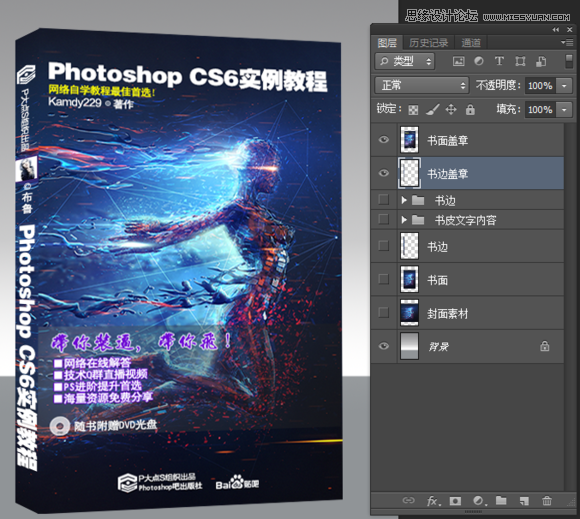
Task: Click the 填充 label
Action: click(509, 109)
